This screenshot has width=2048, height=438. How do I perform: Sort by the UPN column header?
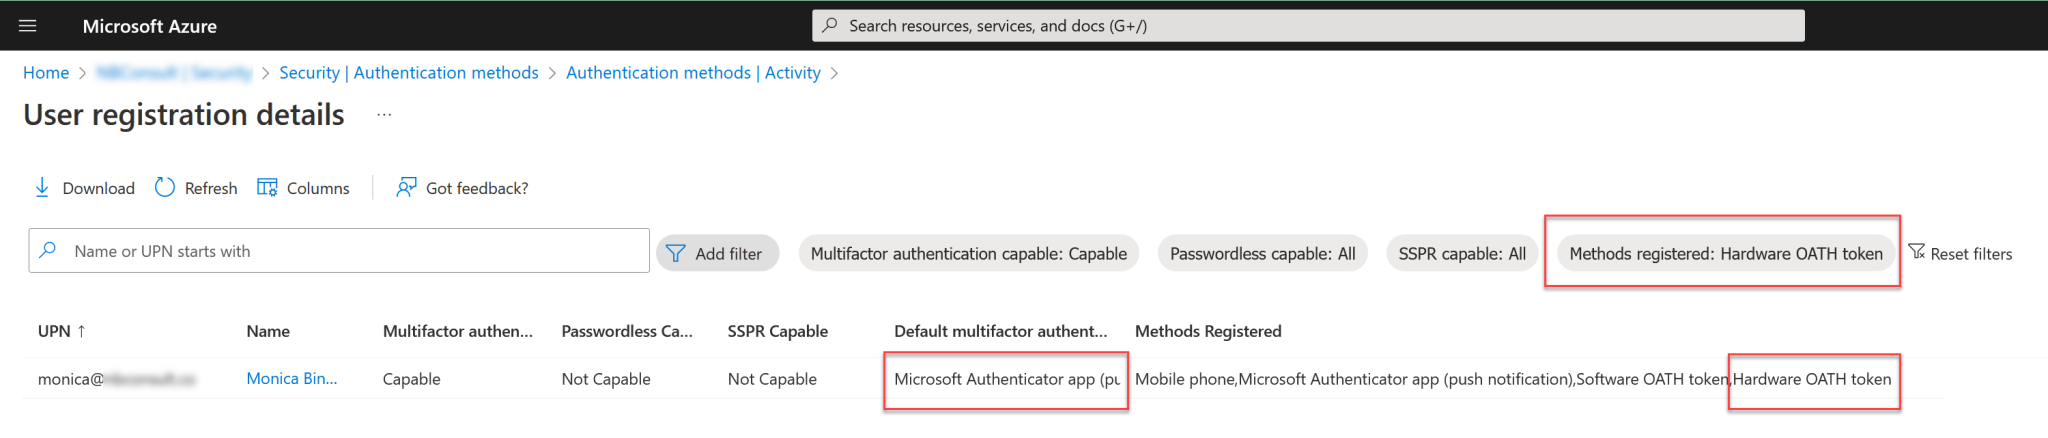tap(62, 331)
